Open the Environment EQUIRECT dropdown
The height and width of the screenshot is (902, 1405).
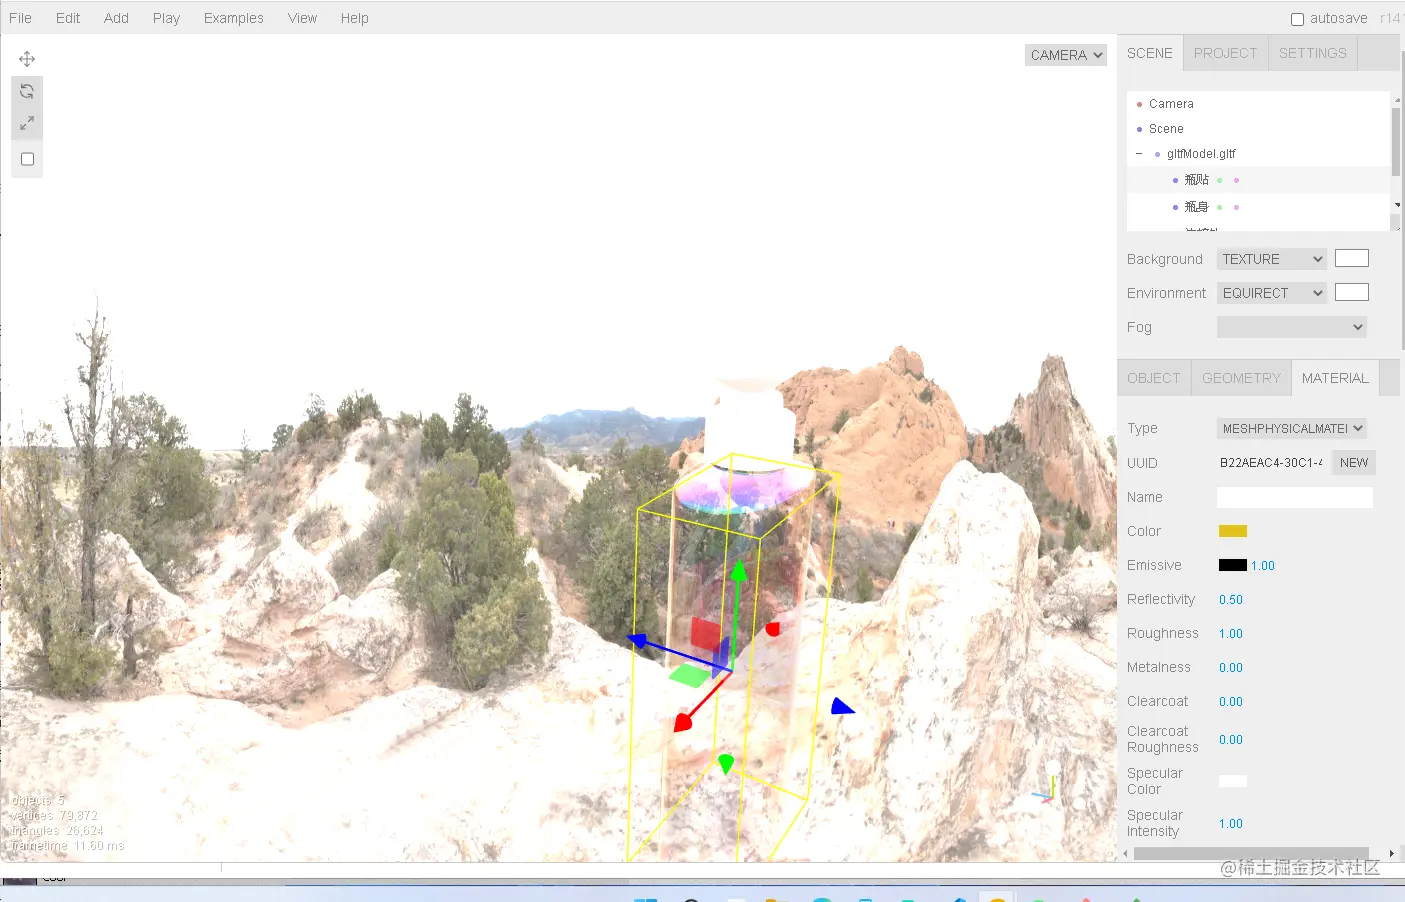click(x=1272, y=293)
